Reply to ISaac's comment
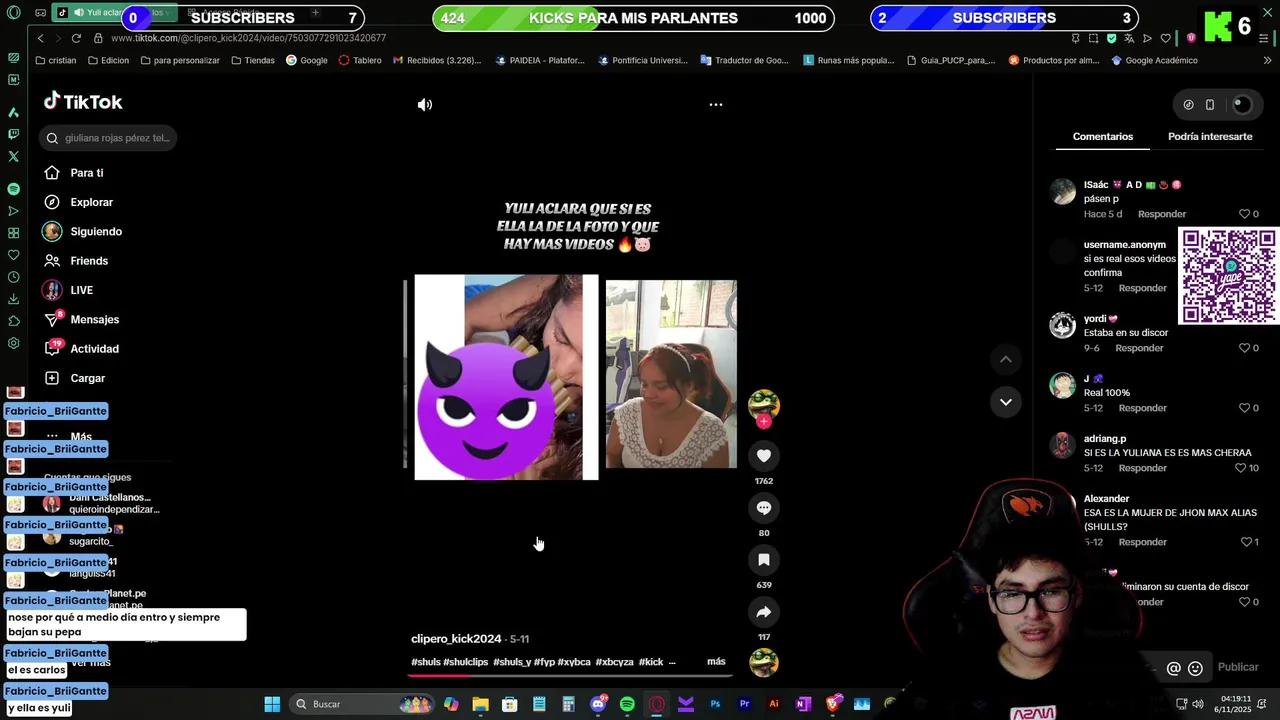 (x=1162, y=214)
